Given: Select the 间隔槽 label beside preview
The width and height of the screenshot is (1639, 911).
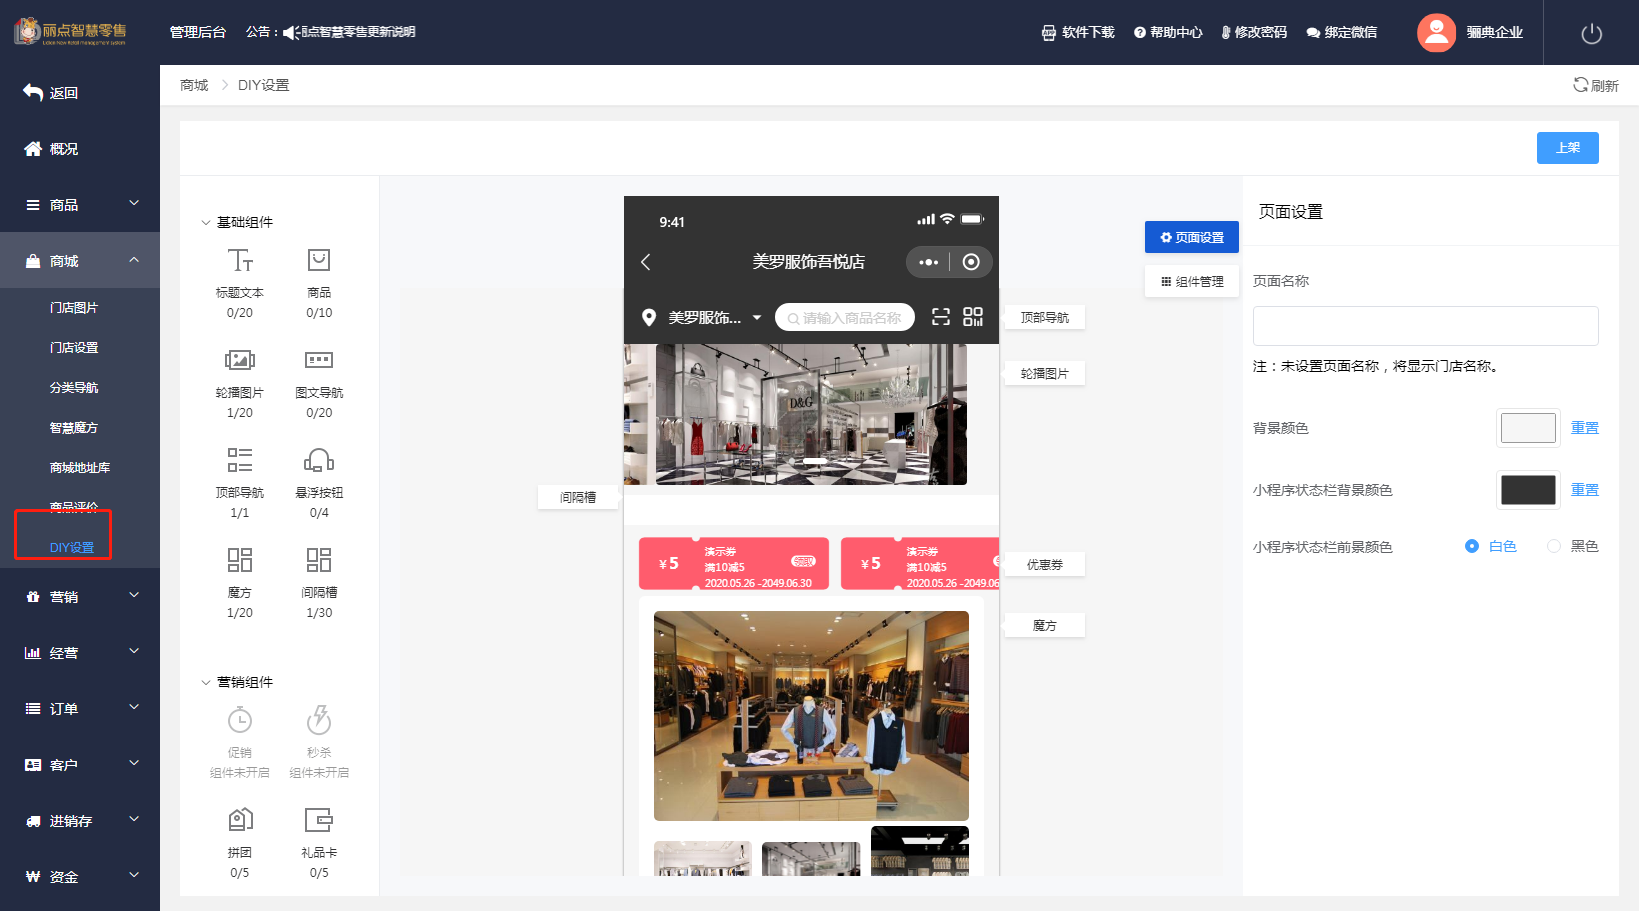Looking at the screenshot, I should click(x=578, y=497).
